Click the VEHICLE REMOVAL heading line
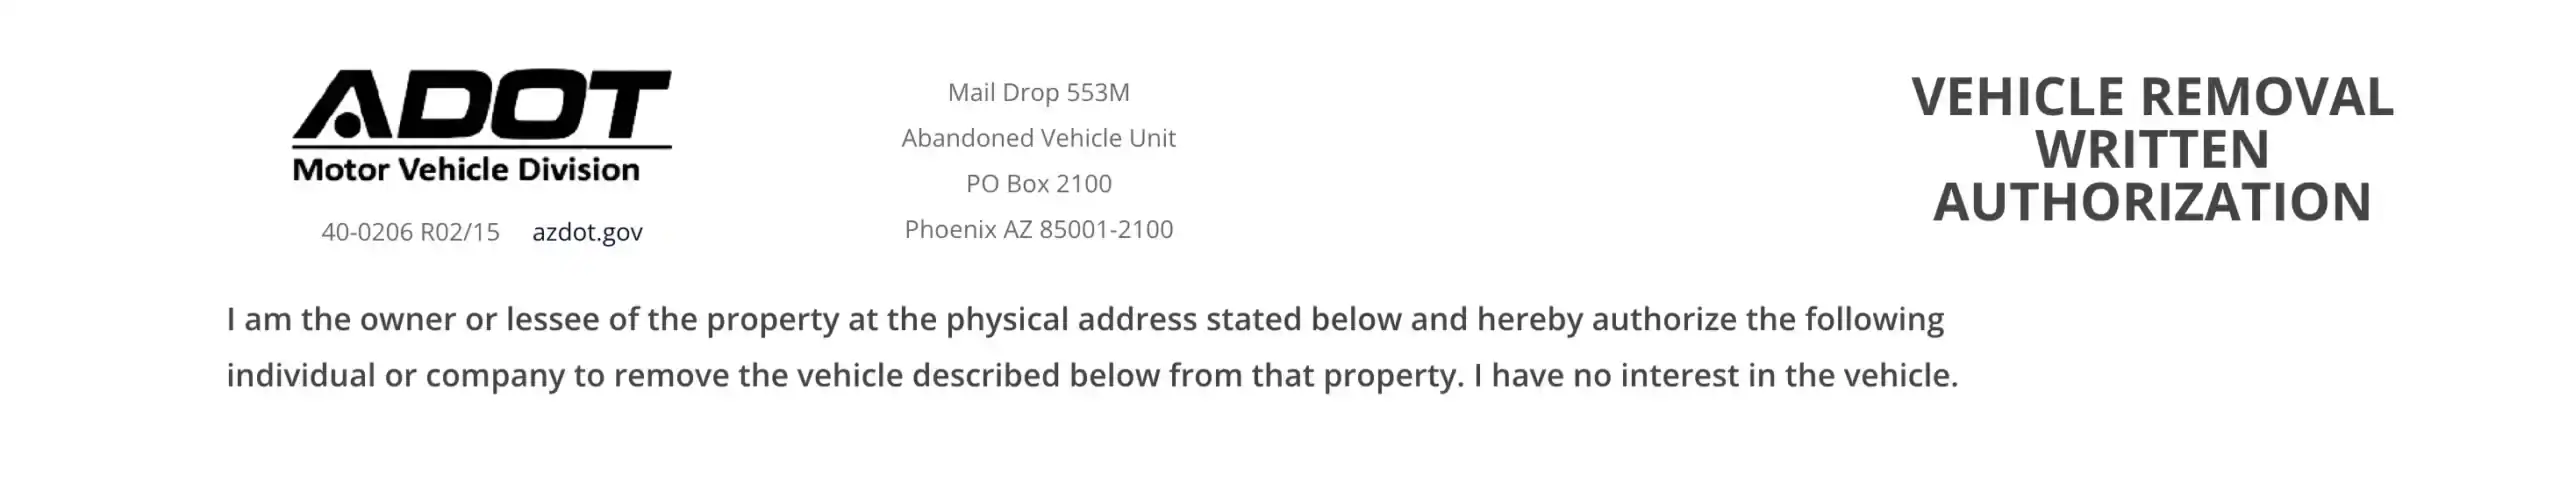 [2152, 97]
